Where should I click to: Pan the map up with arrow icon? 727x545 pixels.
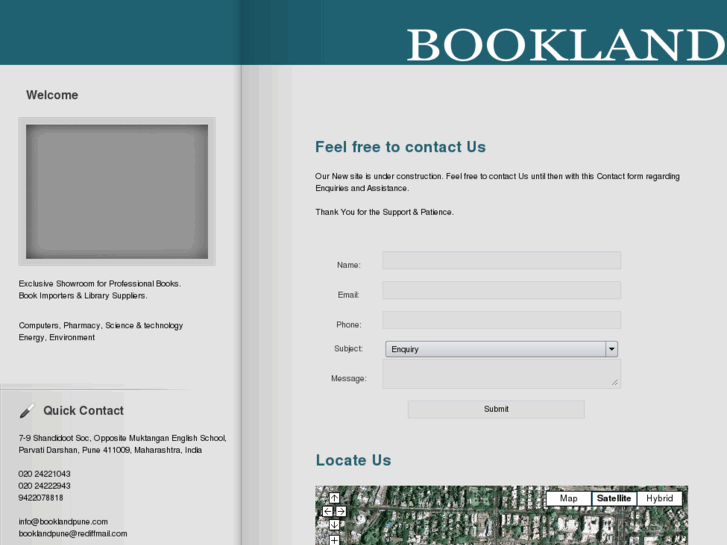(x=334, y=498)
